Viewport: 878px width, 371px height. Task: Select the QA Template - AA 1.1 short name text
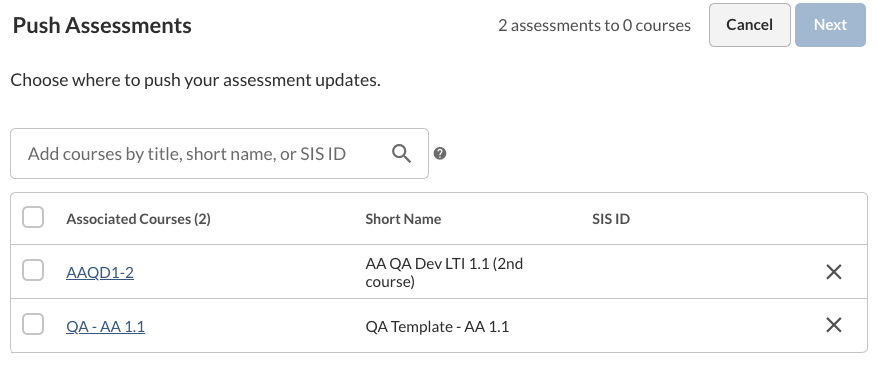pos(437,326)
